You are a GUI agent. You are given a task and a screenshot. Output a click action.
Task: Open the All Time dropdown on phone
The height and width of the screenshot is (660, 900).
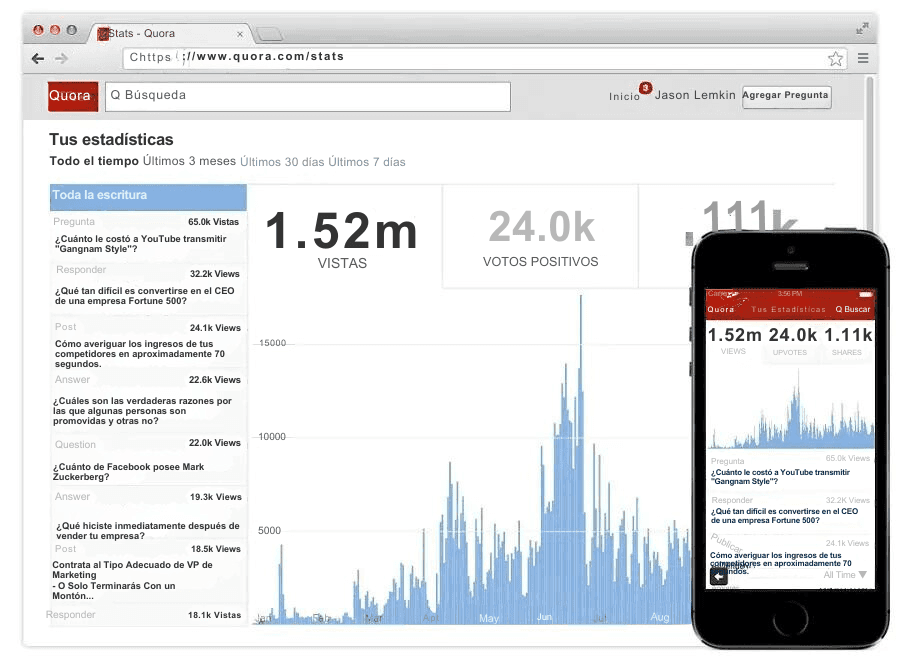click(846, 575)
